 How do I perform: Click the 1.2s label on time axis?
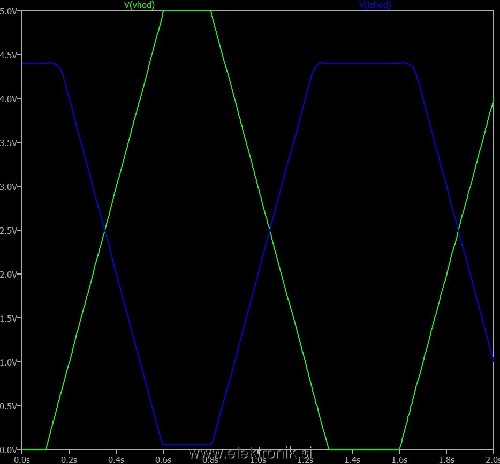click(x=305, y=460)
